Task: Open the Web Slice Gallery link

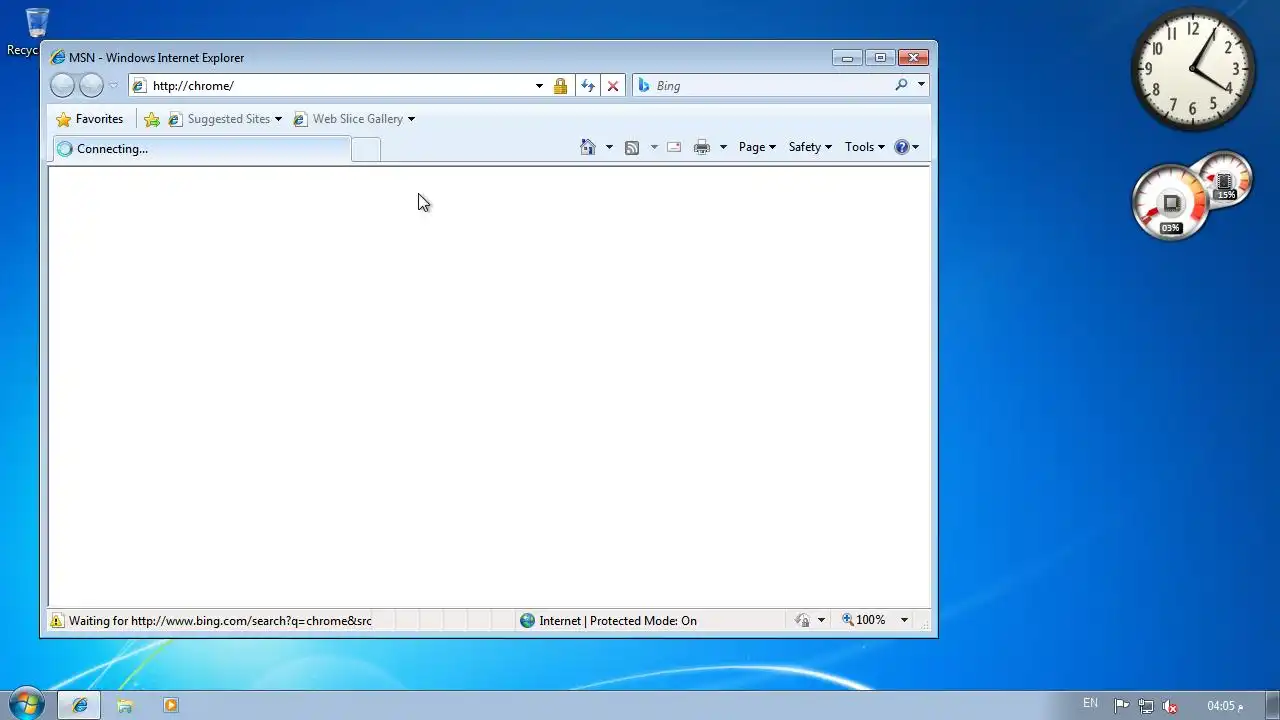Action: point(354,119)
